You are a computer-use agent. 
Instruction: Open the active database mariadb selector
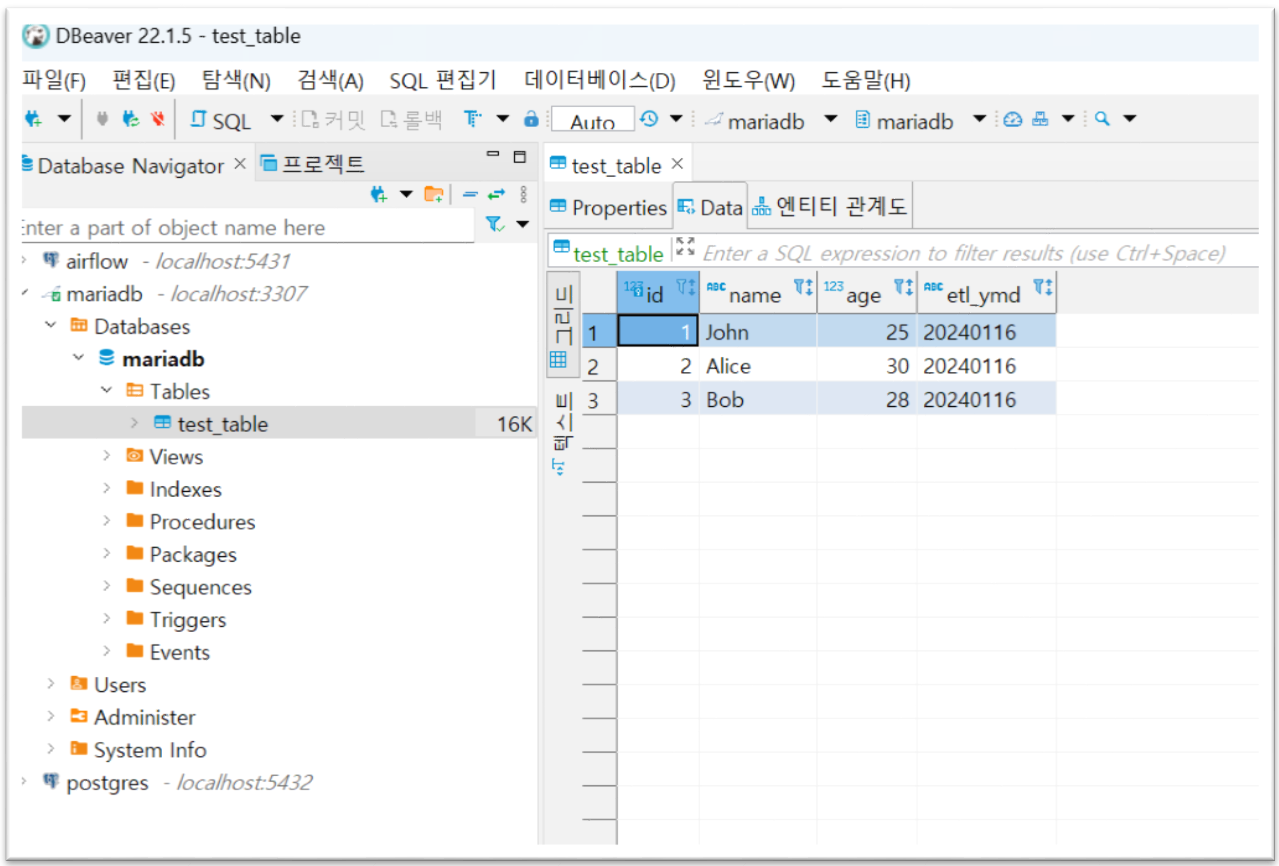(x=921, y=120)
